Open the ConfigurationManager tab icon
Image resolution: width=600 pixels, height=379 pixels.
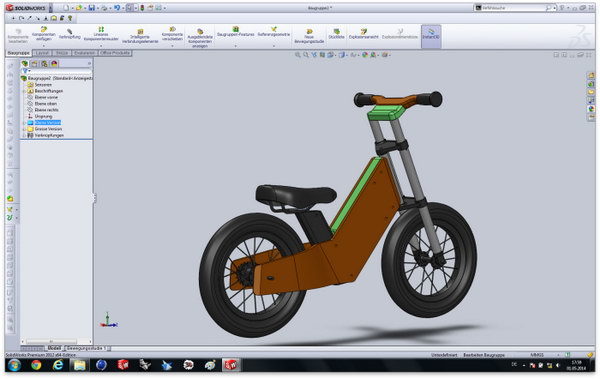44,64
